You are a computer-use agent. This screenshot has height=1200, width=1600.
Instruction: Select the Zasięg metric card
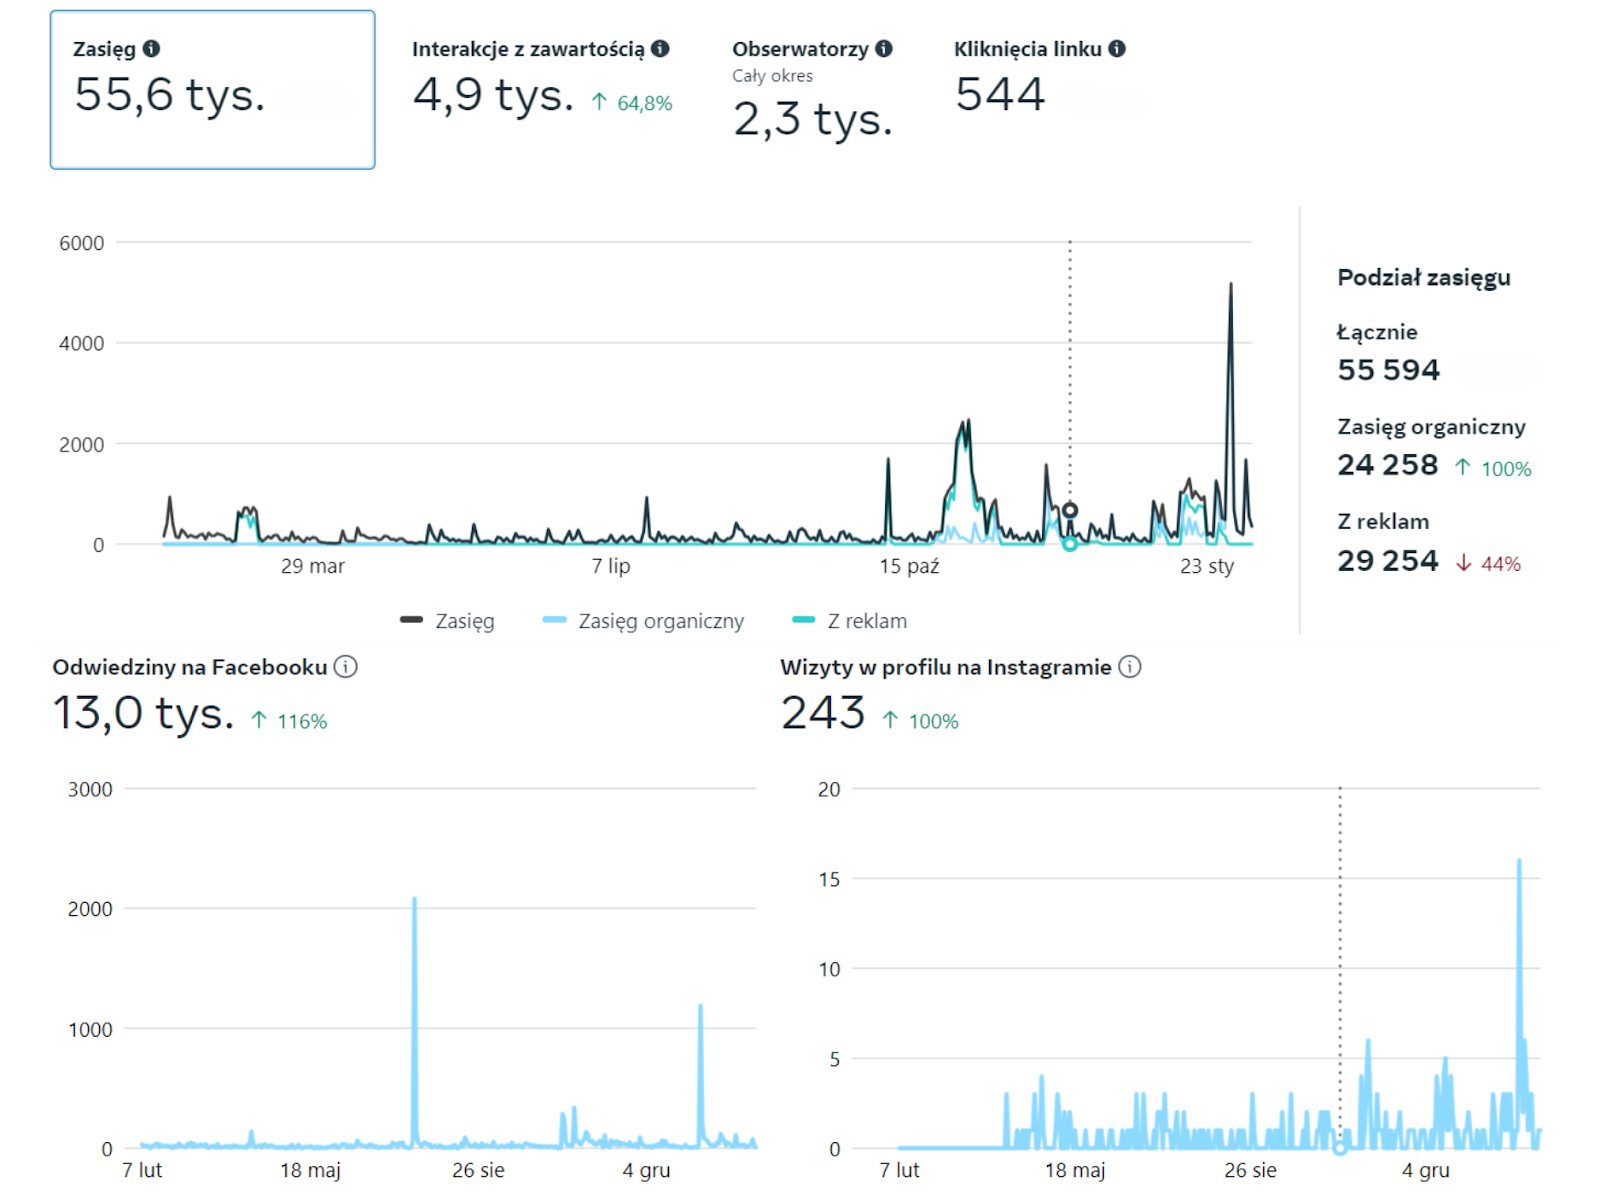(212, 90)
